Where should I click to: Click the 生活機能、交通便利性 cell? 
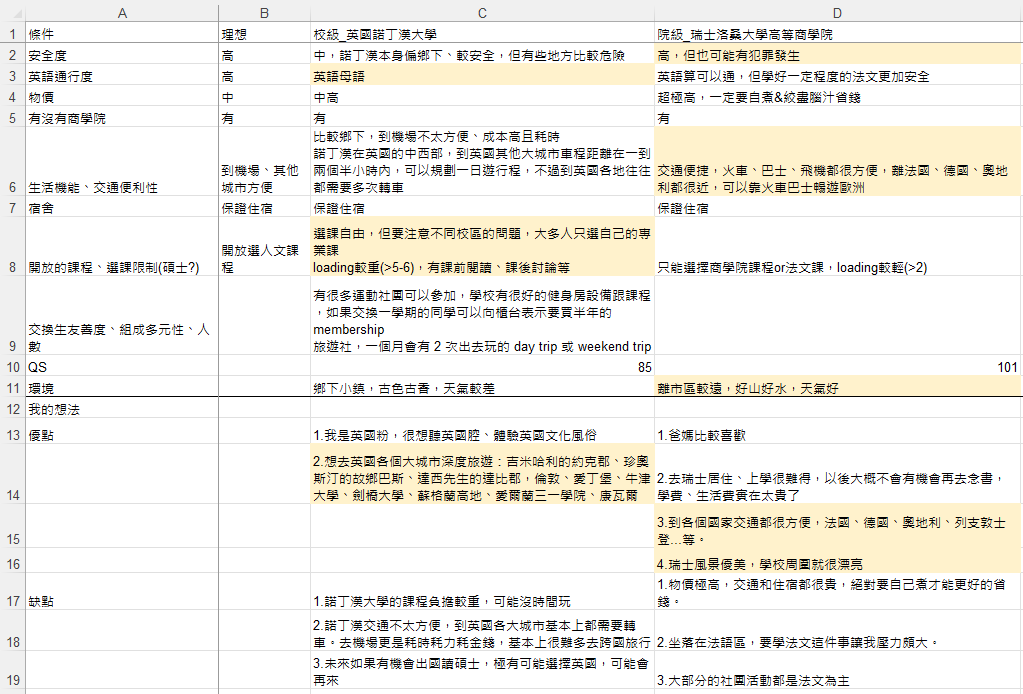[122, 162]
